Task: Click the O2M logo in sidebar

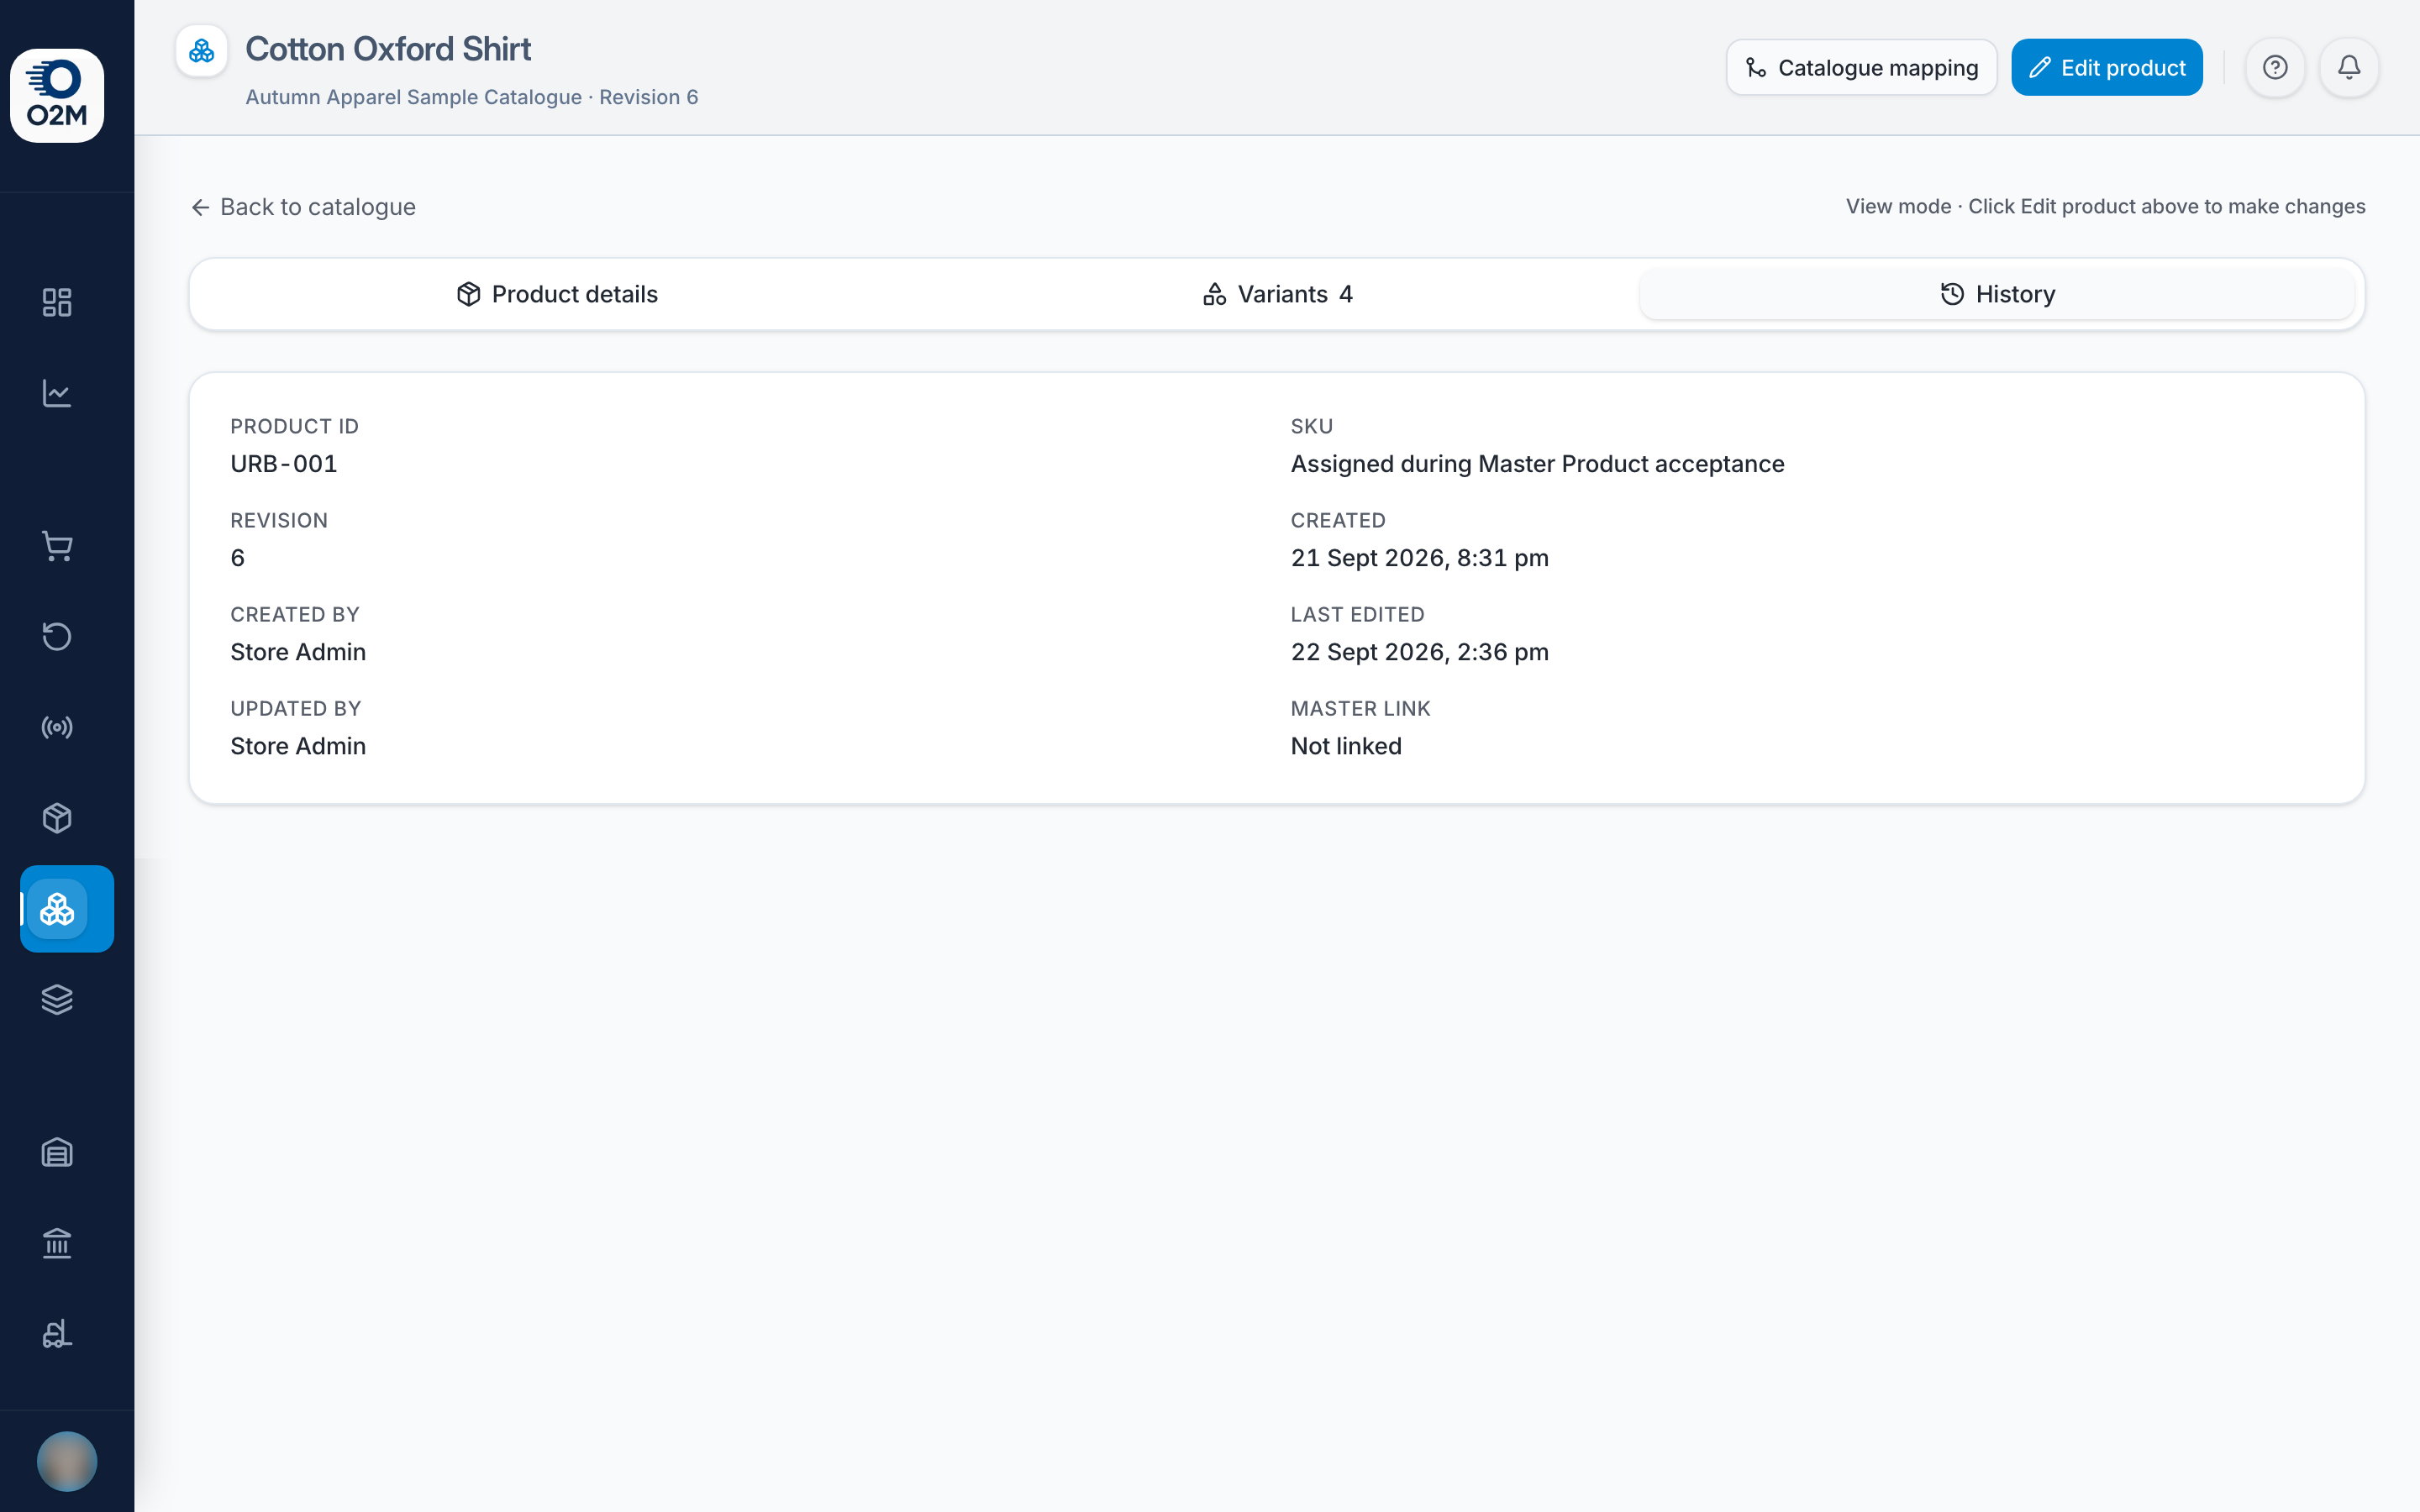Action: 57,95
